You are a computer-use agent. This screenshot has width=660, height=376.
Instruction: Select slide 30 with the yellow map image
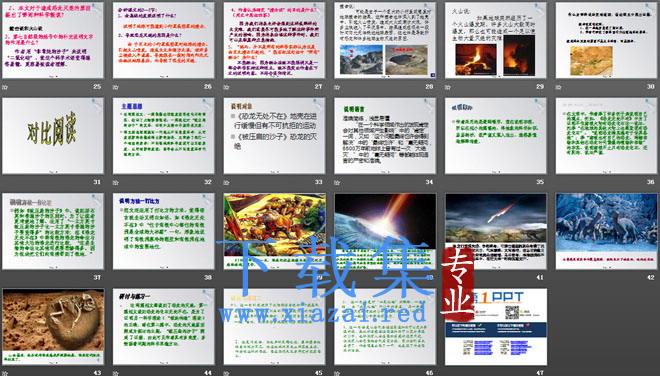coord(607,40)
